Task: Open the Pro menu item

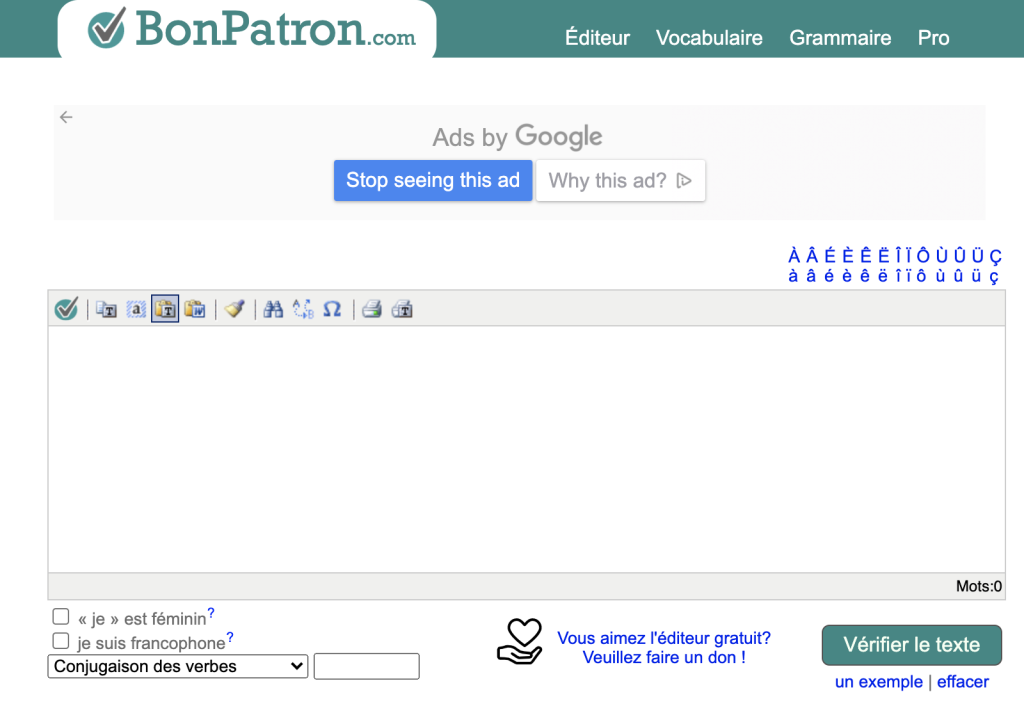Action: (933, 38)
